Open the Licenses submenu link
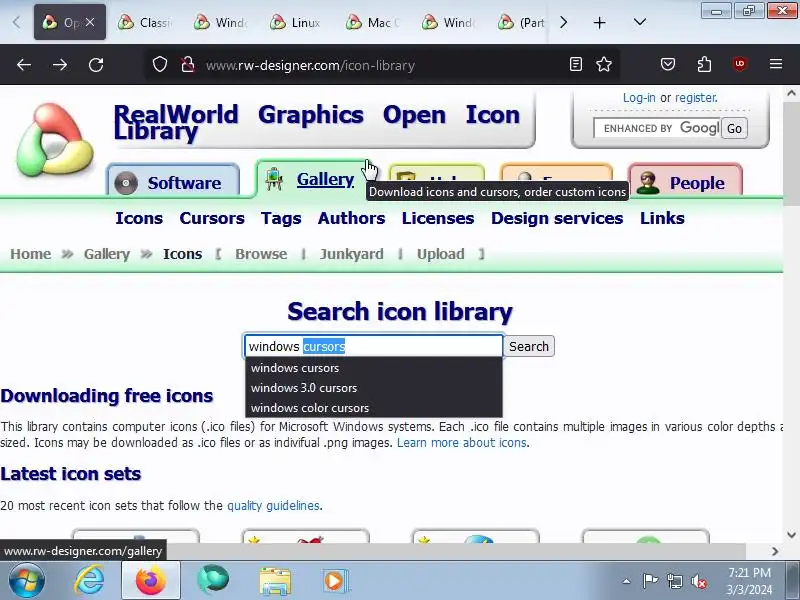The height and width of the screenshot is (600, 800). pyautogui.click(x=438, y=218)
